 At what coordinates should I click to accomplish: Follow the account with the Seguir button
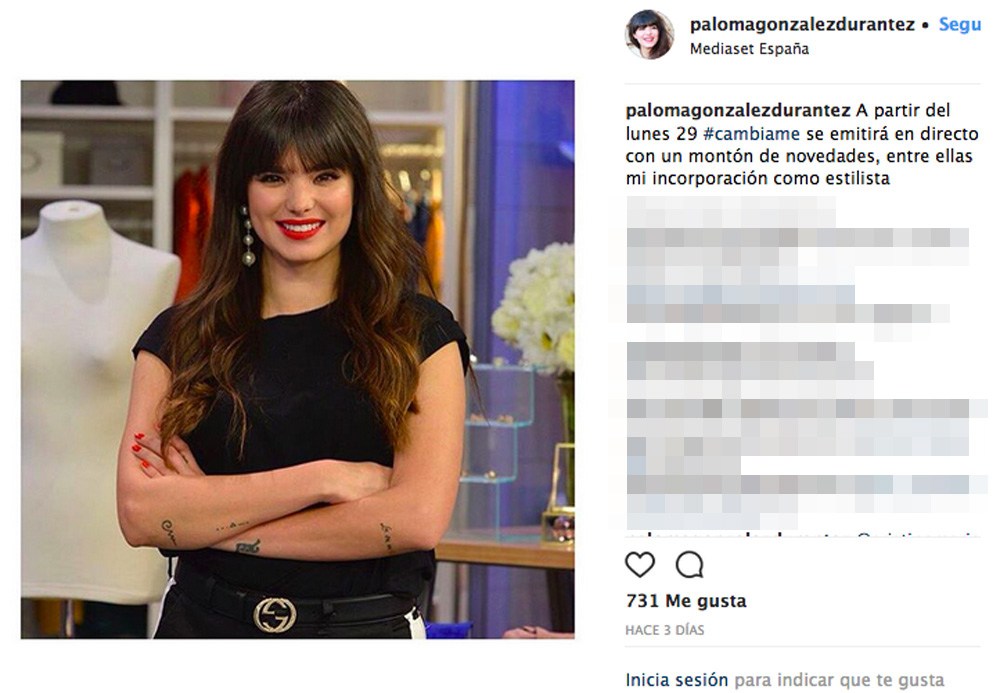click(960, 24)
